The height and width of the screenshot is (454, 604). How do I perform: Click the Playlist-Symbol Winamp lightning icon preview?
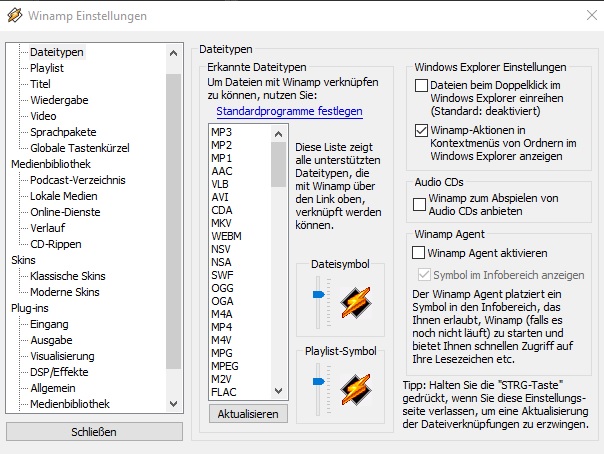coord(356,389)
